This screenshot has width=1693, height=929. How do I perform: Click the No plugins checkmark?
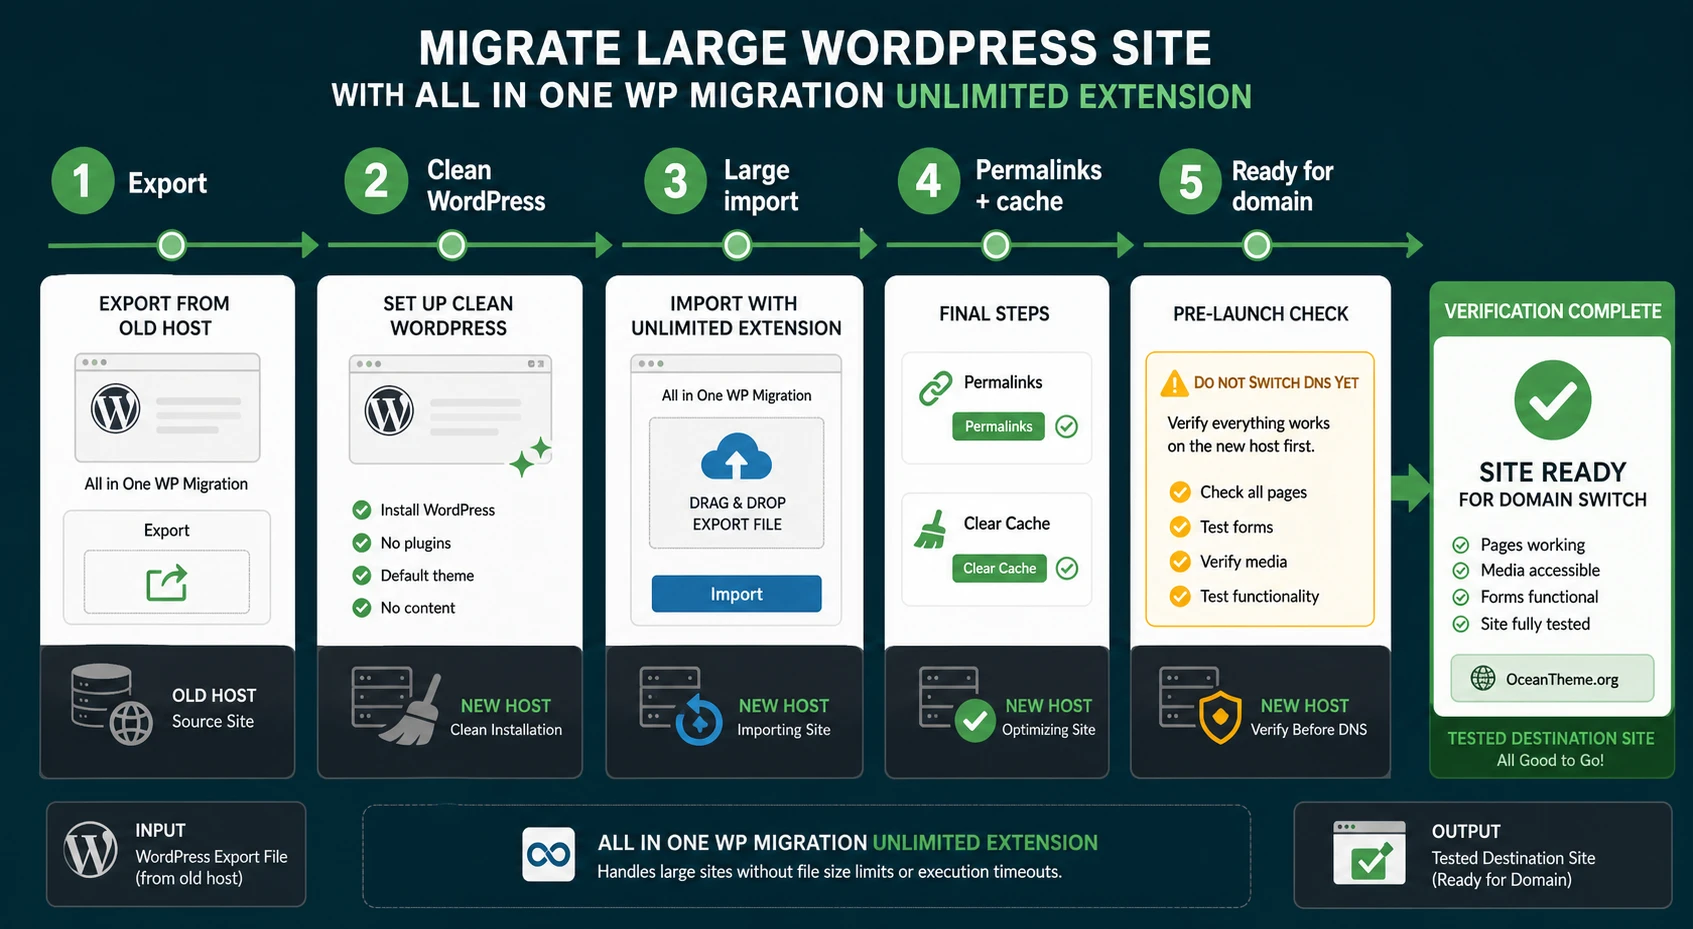pyautogui.click(x=362, y=543)
